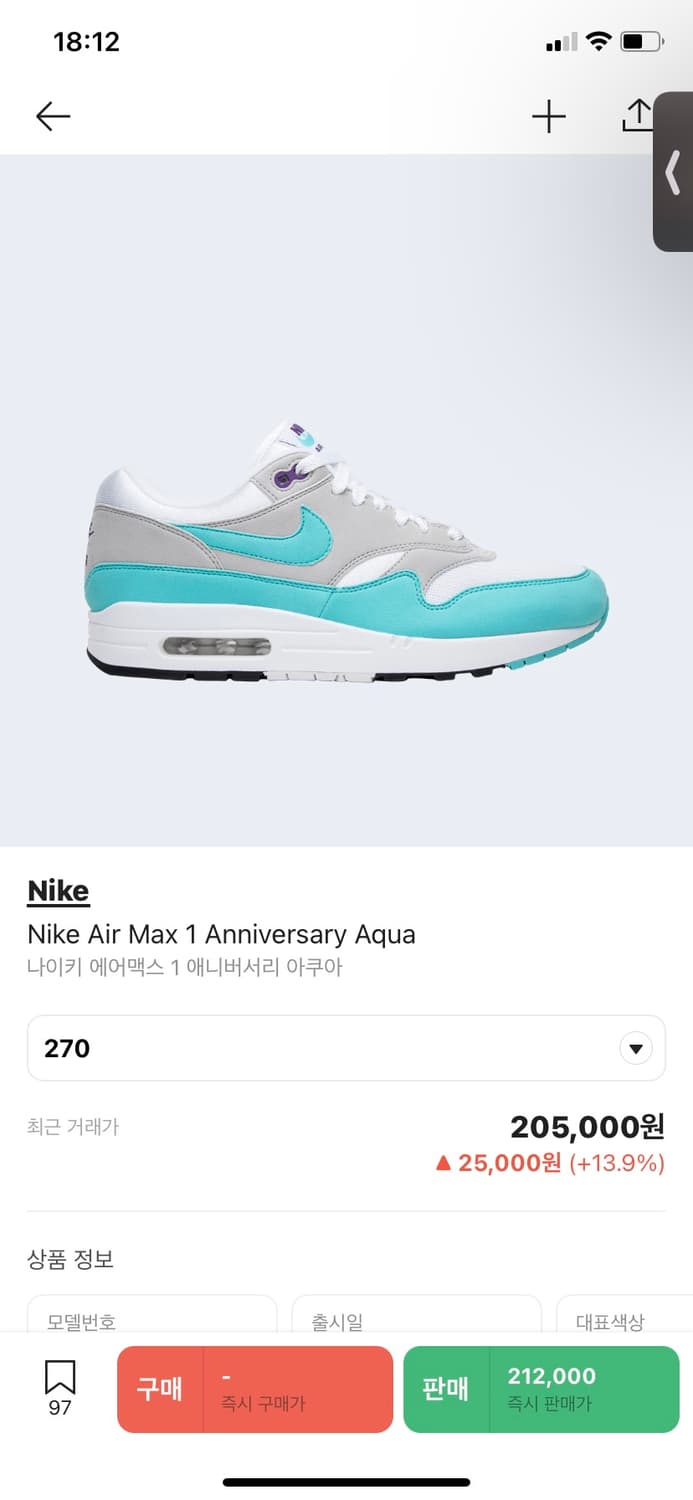693x1500 pixels.
Task: Click the circled down arrow in size selector
Action: click(x=636, y=1049)
